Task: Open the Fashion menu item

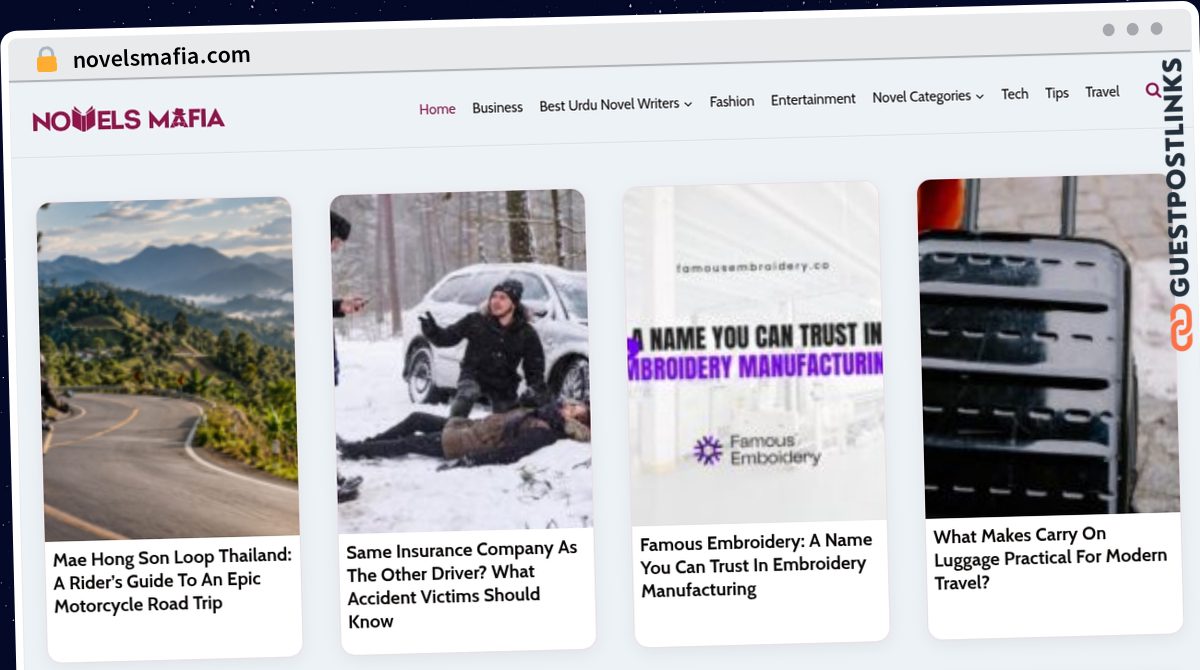Action: (x=732, y=101)
